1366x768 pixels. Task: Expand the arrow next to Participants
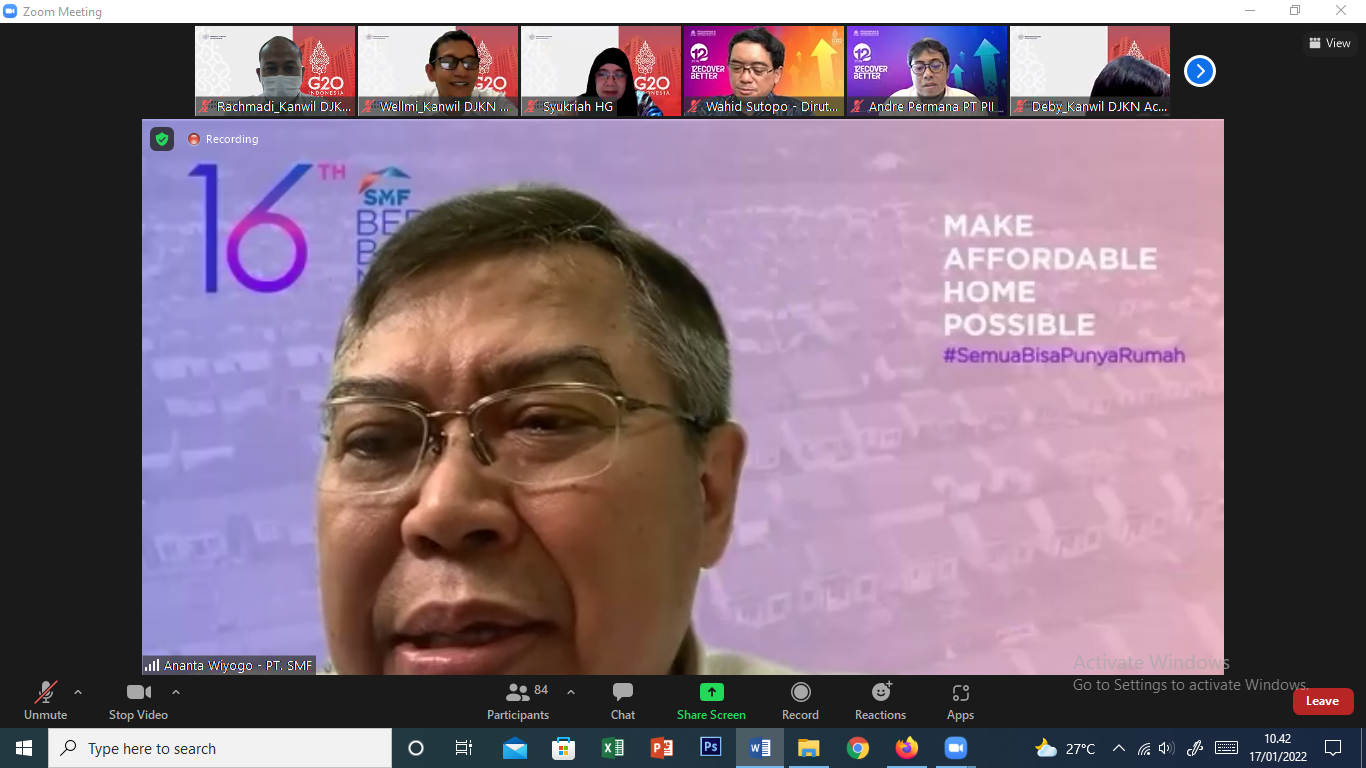(571, 692)
